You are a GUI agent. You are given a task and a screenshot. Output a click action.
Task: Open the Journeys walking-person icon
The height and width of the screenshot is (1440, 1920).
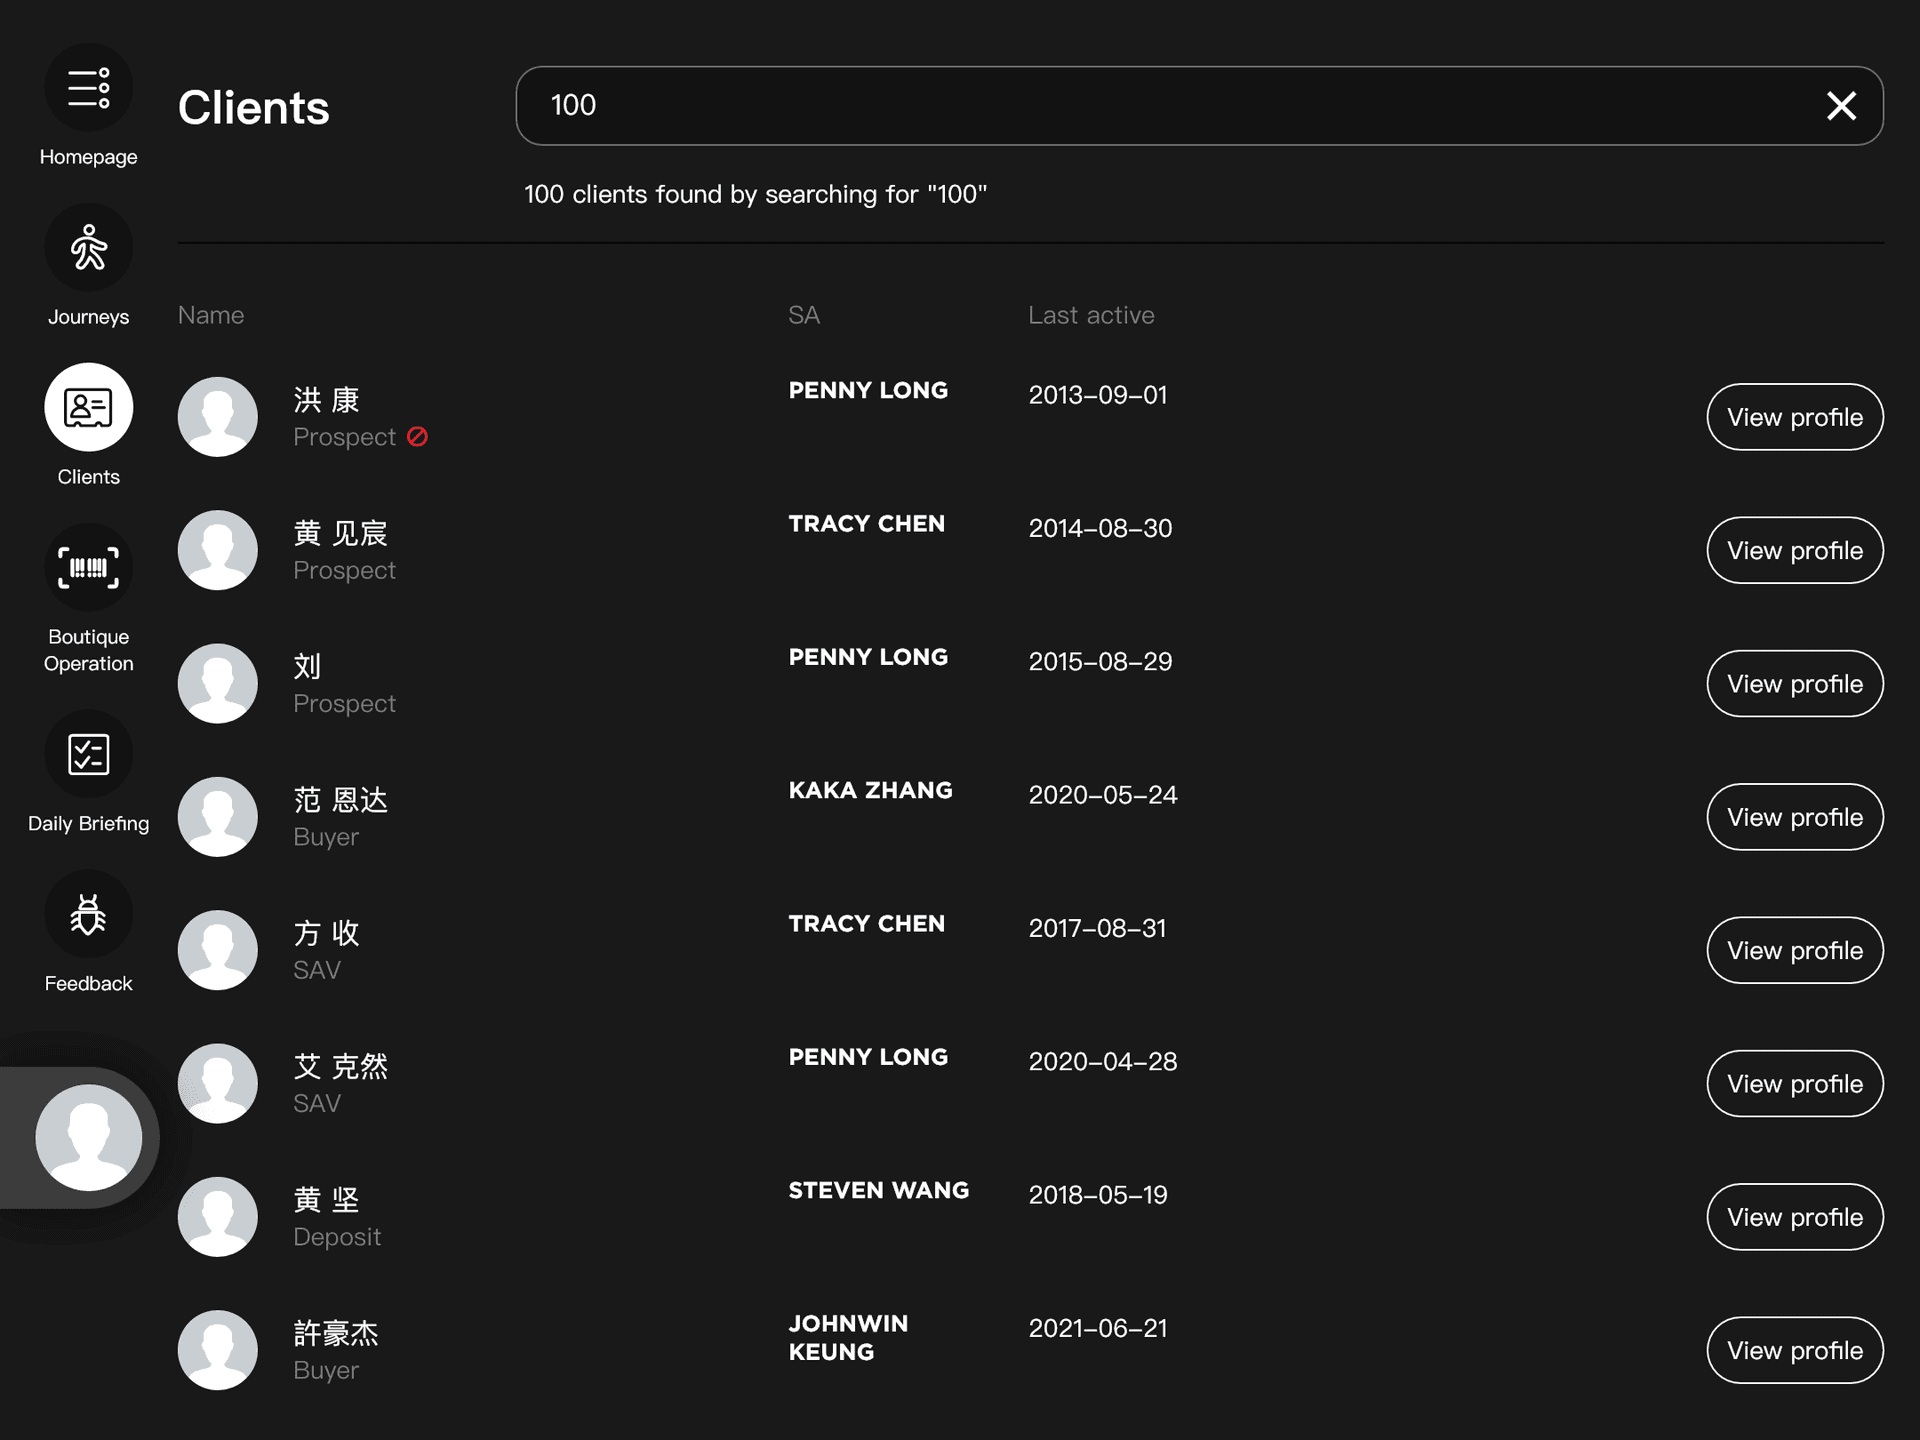pyautogui.click(x=88, y=248)
